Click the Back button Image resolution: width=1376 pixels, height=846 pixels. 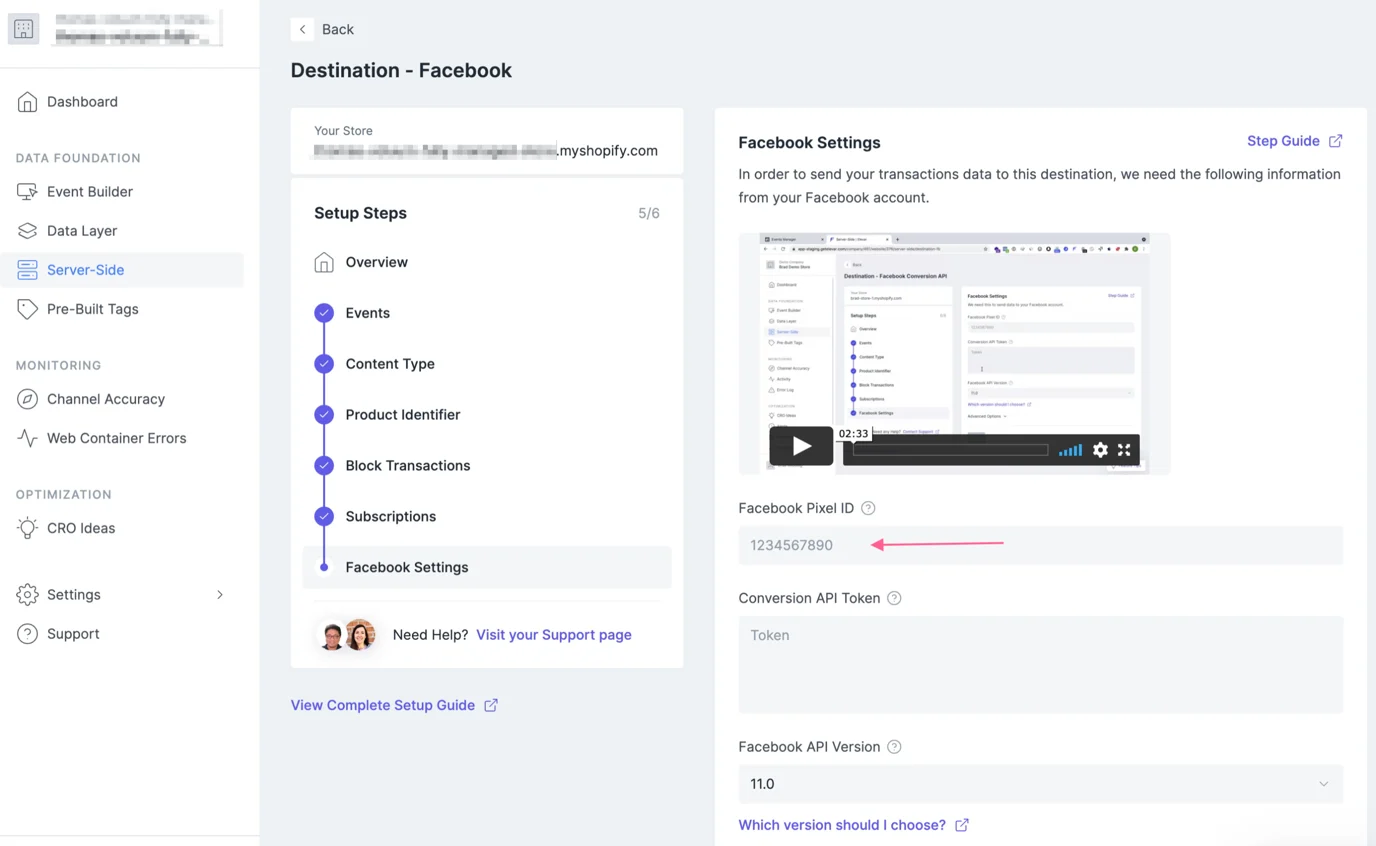(324, 29)
